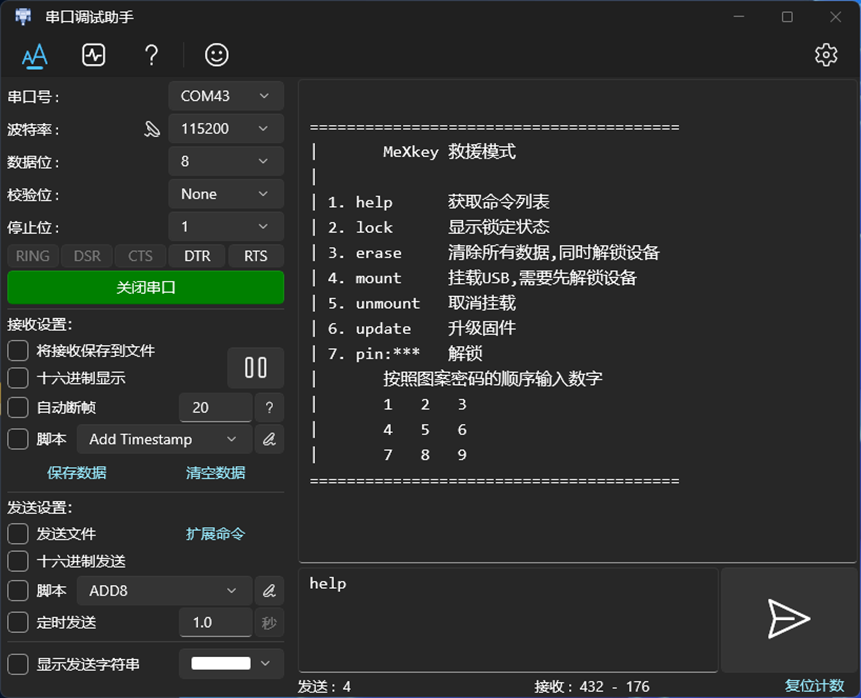The image size is (861, 698).
Task: Switch to the waveform monitor view
Action: pyautogui.click(x=93, y=55)
